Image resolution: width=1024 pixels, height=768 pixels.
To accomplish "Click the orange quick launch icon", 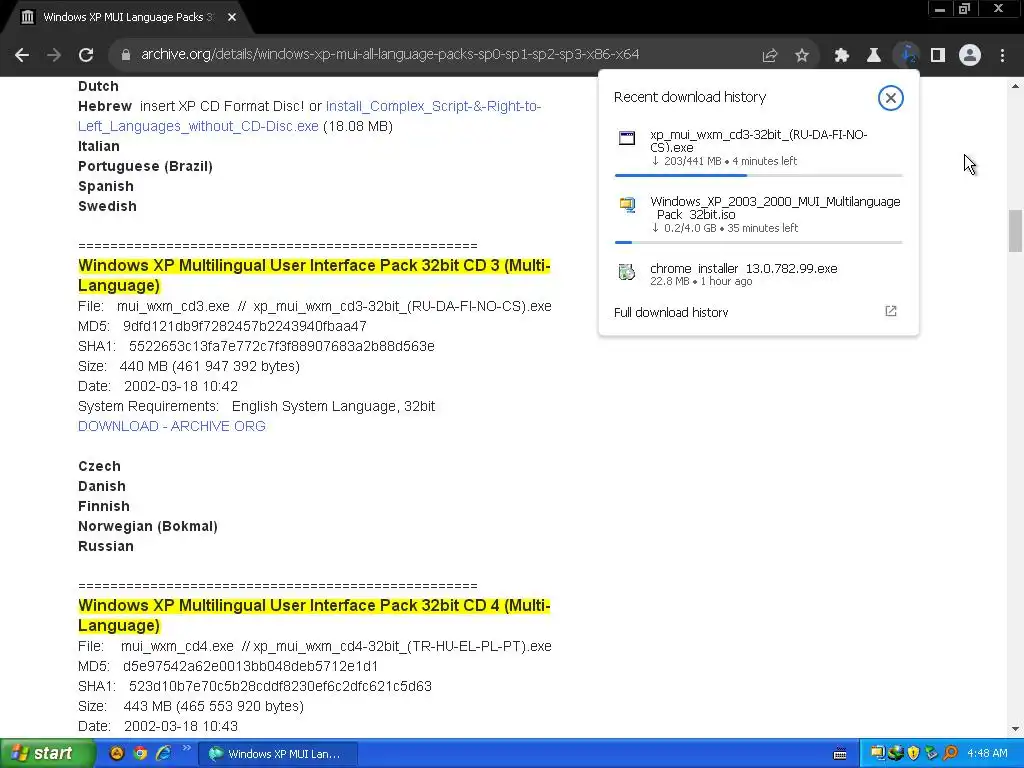I will coord(117,753).
